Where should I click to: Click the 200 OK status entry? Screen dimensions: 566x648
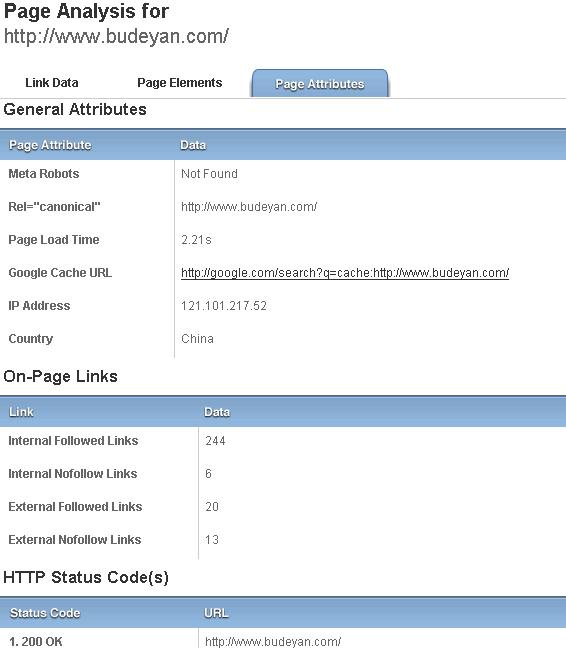pyautogui.click(x=36, y=642)
